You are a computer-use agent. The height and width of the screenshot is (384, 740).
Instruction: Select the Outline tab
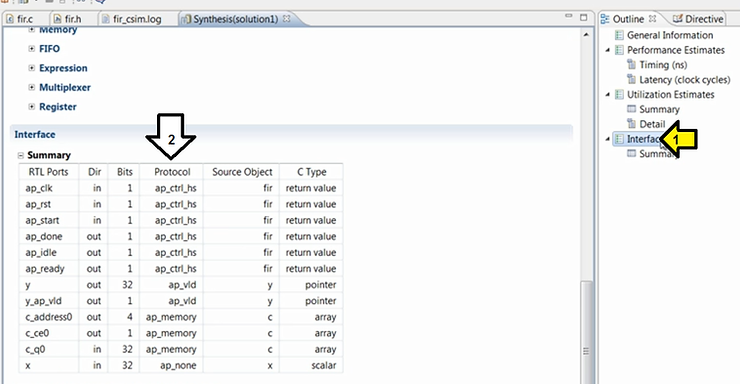(628, 19)
